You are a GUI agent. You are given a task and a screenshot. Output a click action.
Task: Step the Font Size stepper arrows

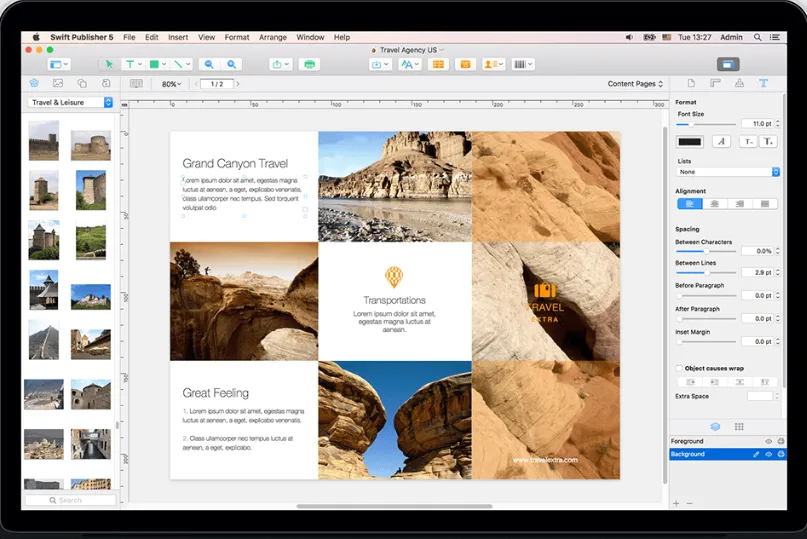(x=778, y=124)
